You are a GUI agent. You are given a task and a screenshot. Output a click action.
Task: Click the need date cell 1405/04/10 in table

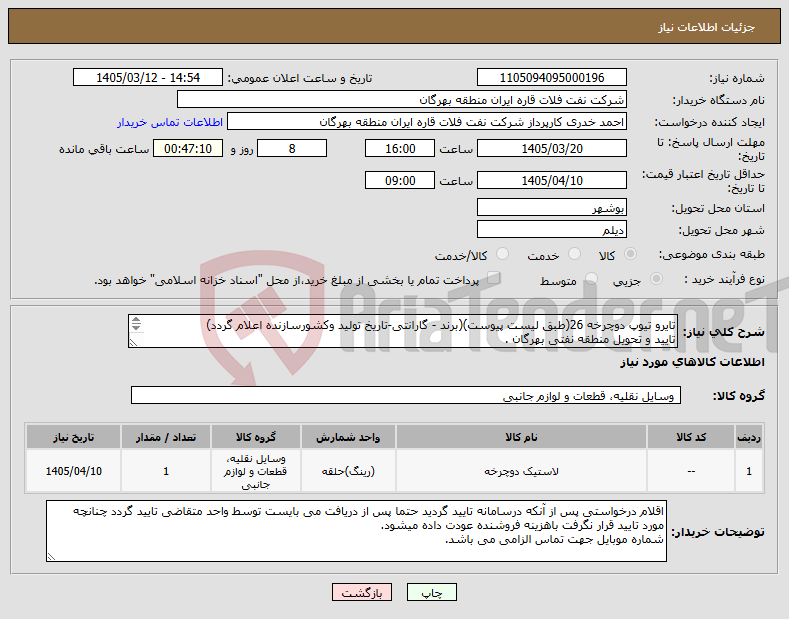73,472
